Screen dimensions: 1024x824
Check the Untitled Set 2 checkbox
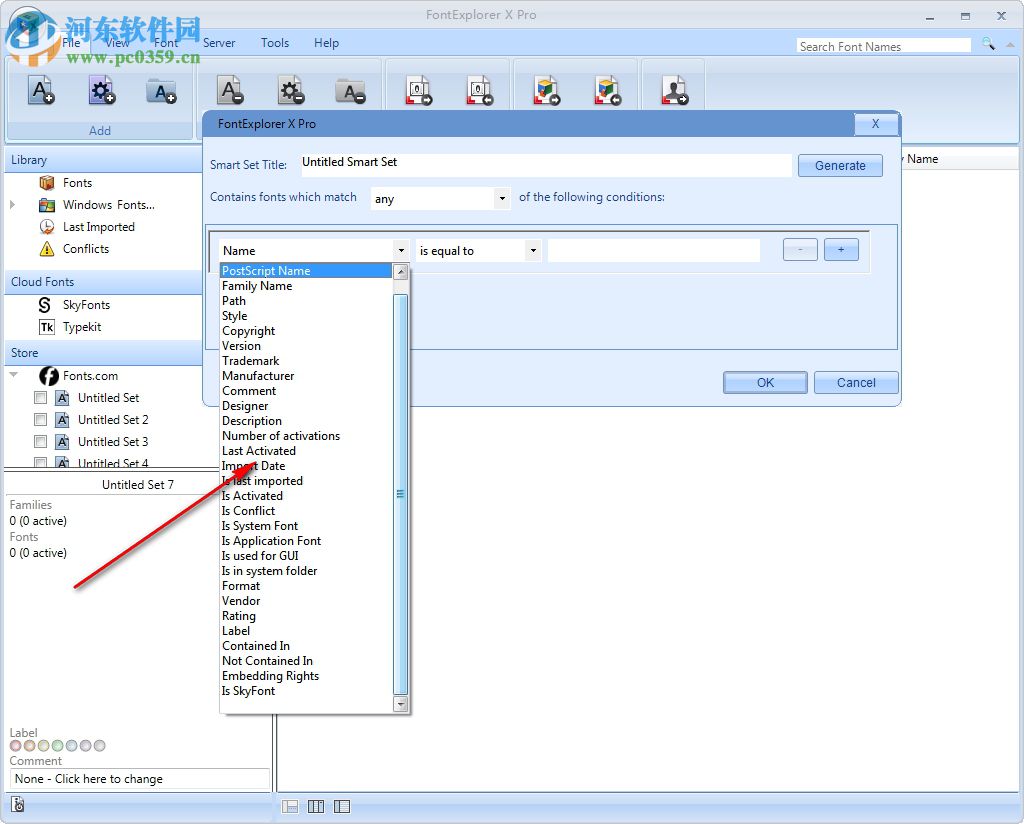pyautogui.click(x=40, y=420)
